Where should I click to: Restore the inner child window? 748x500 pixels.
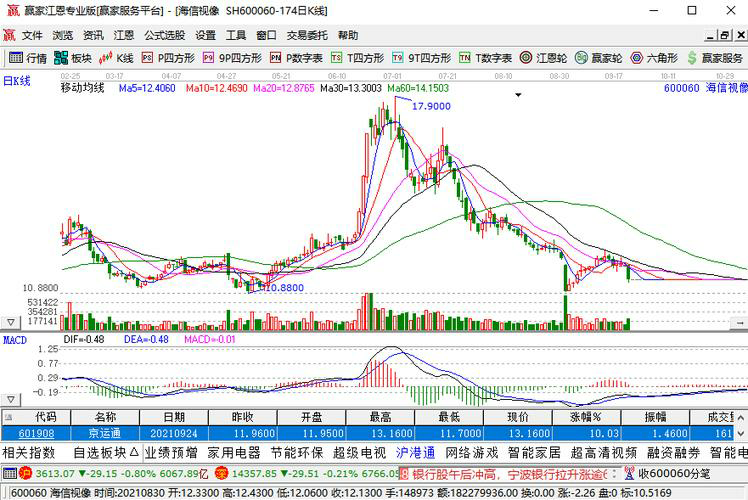click(725, 35)
